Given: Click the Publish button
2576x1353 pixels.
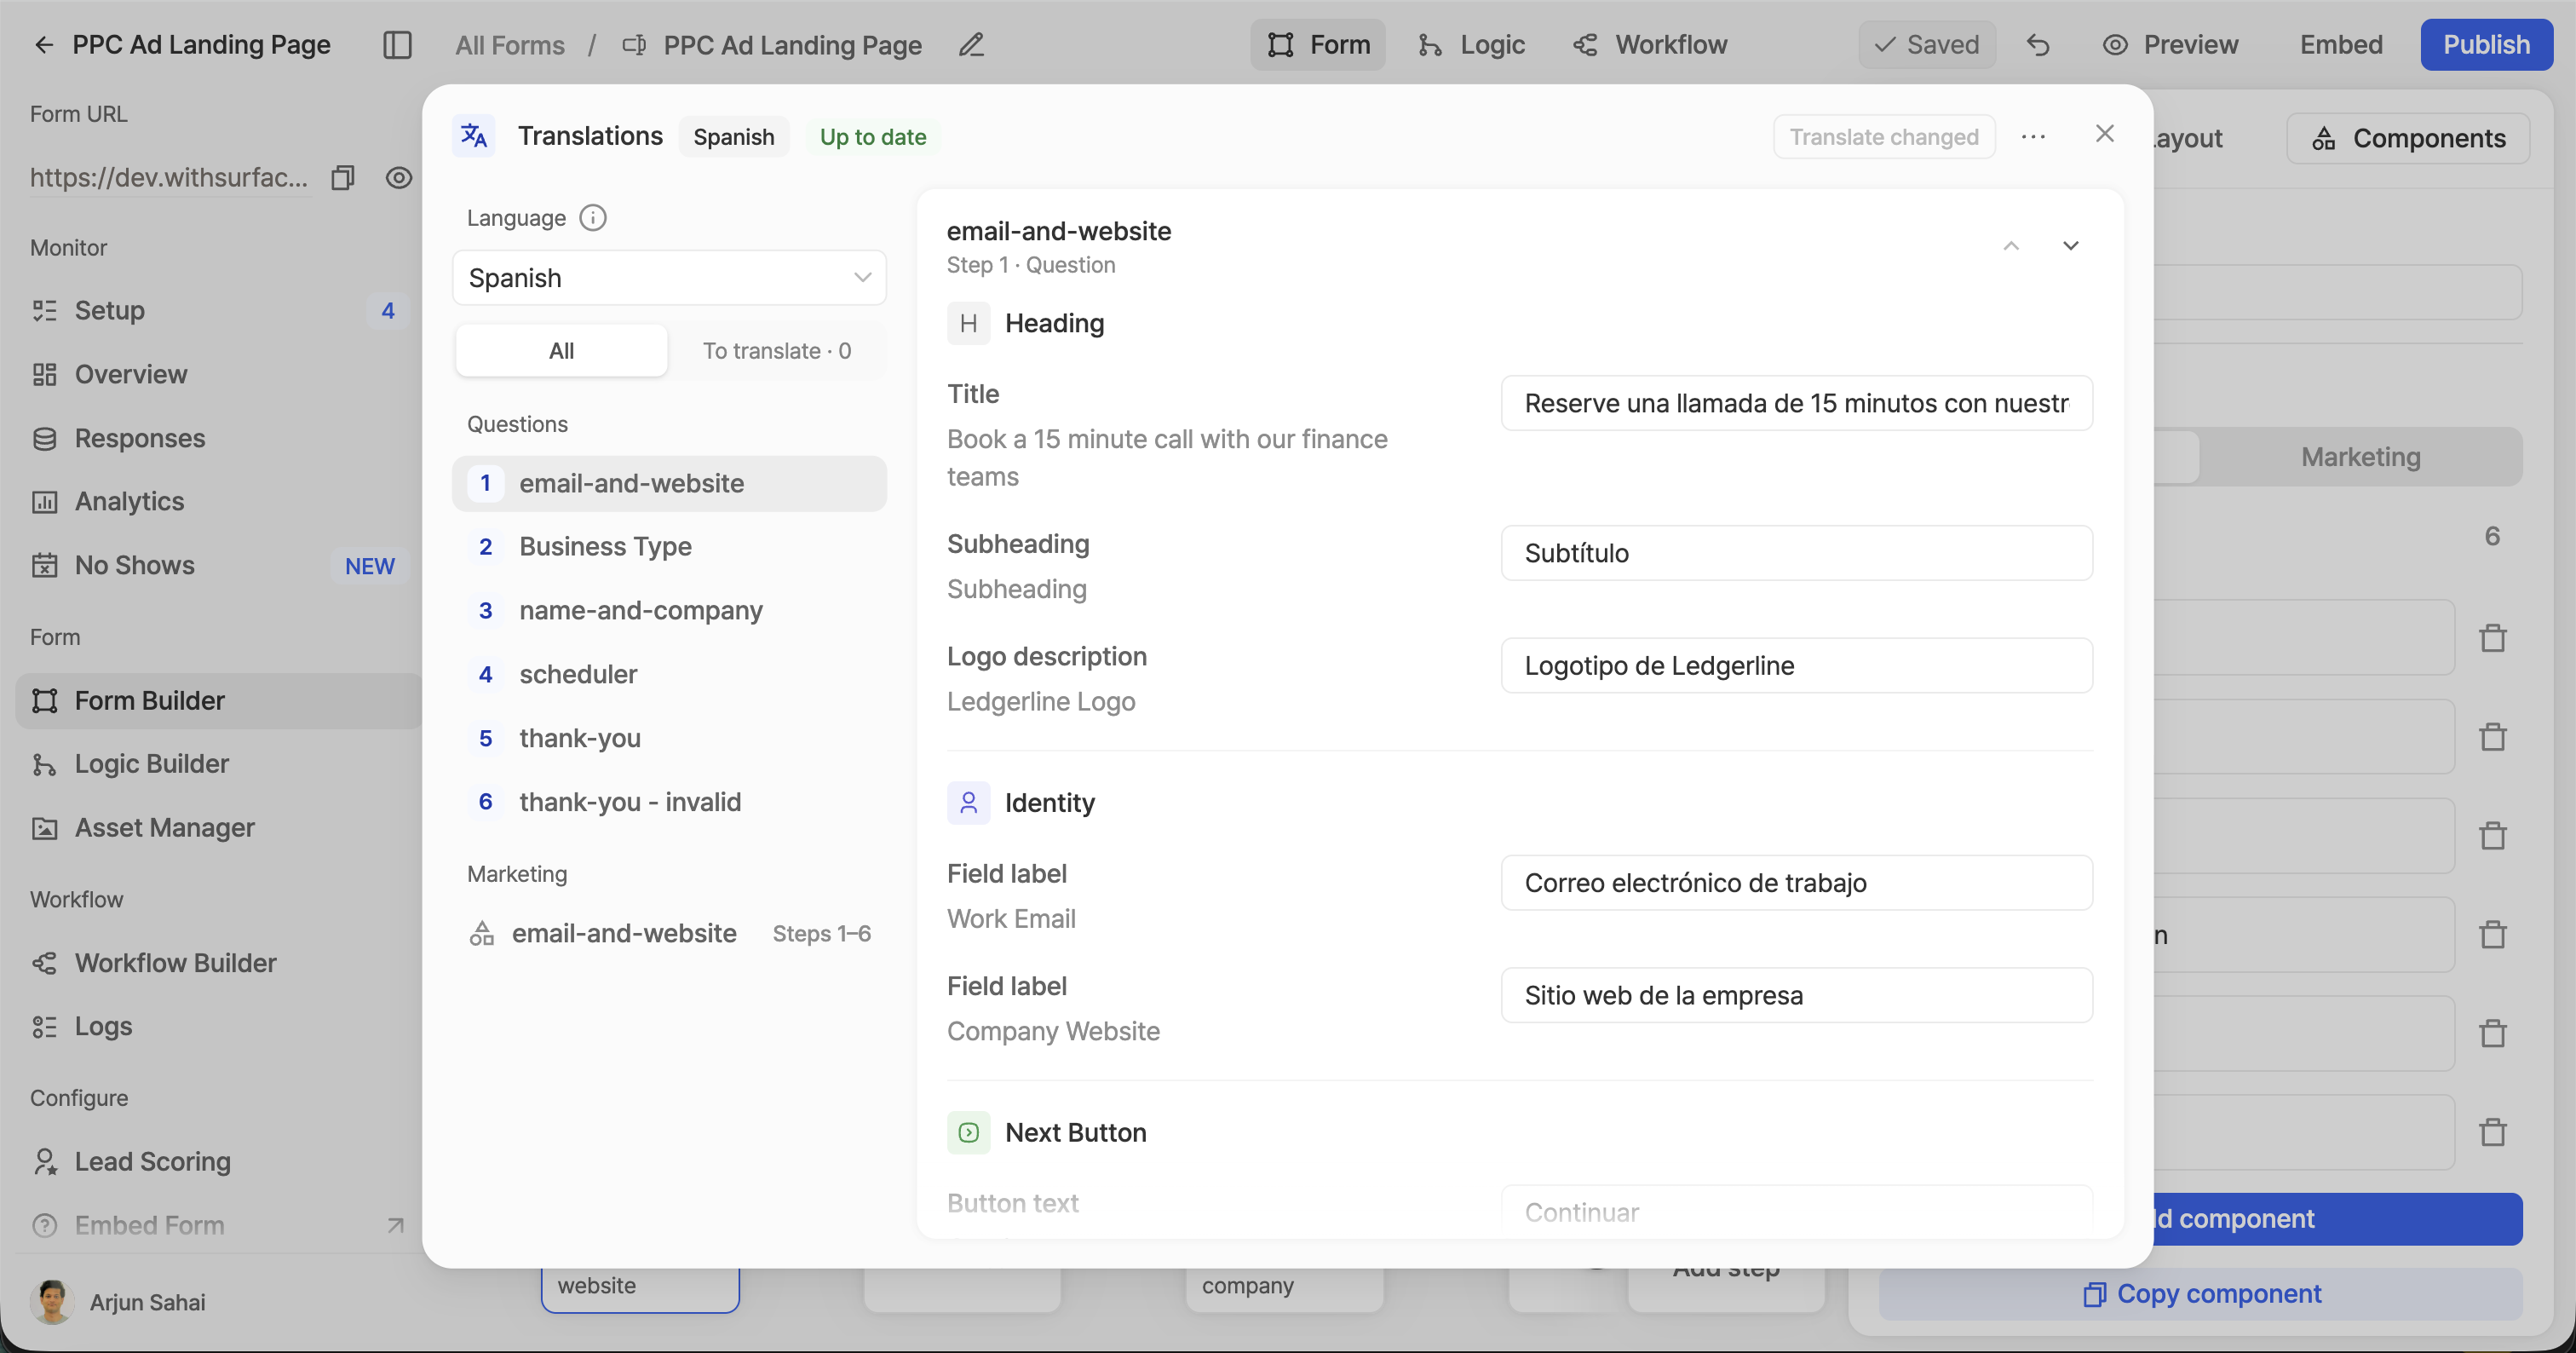Looking at the screenshot, I should [2486, 45].
